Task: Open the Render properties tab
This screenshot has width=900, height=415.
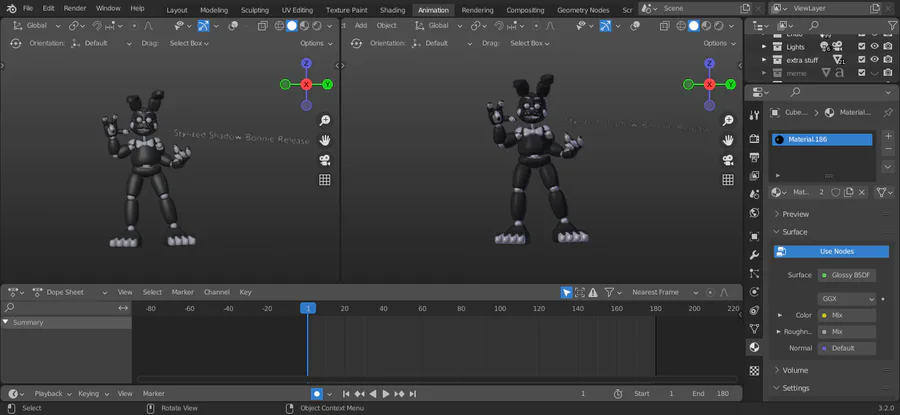Action: (754, 138)
